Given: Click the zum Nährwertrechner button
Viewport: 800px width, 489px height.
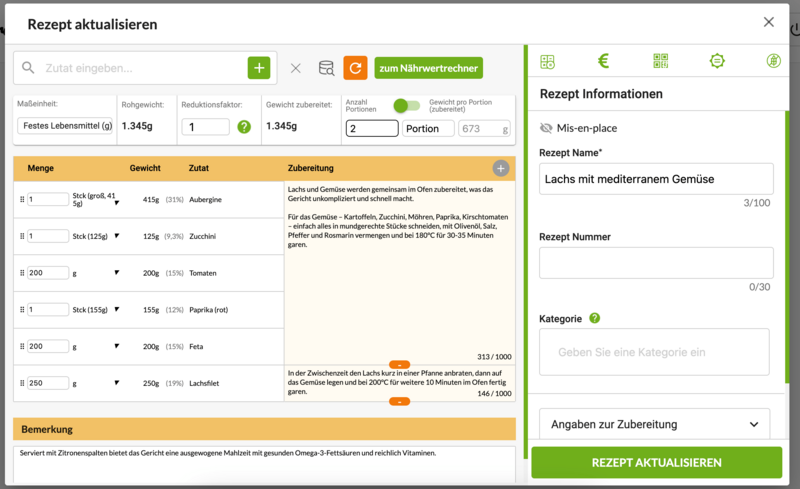Looking at the screenshot, I should [x=428, y=68].
